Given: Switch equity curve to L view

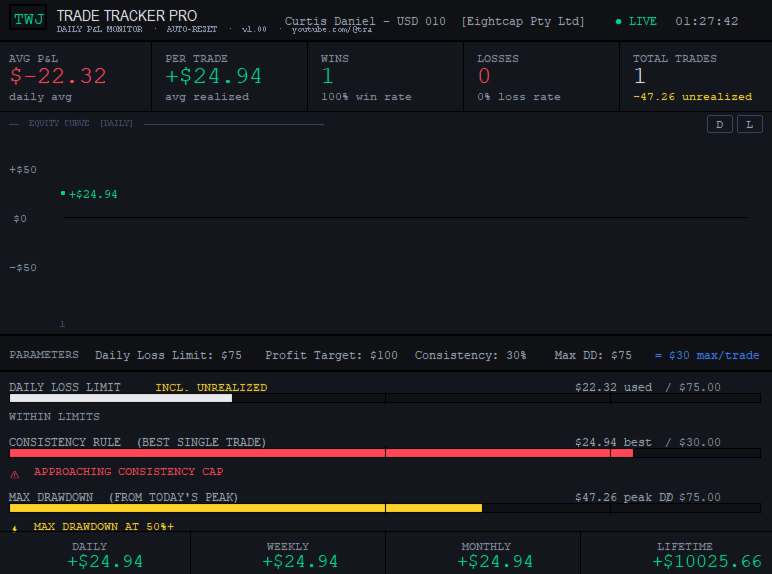Looking at the screenshot, I should tap(749, 125).
